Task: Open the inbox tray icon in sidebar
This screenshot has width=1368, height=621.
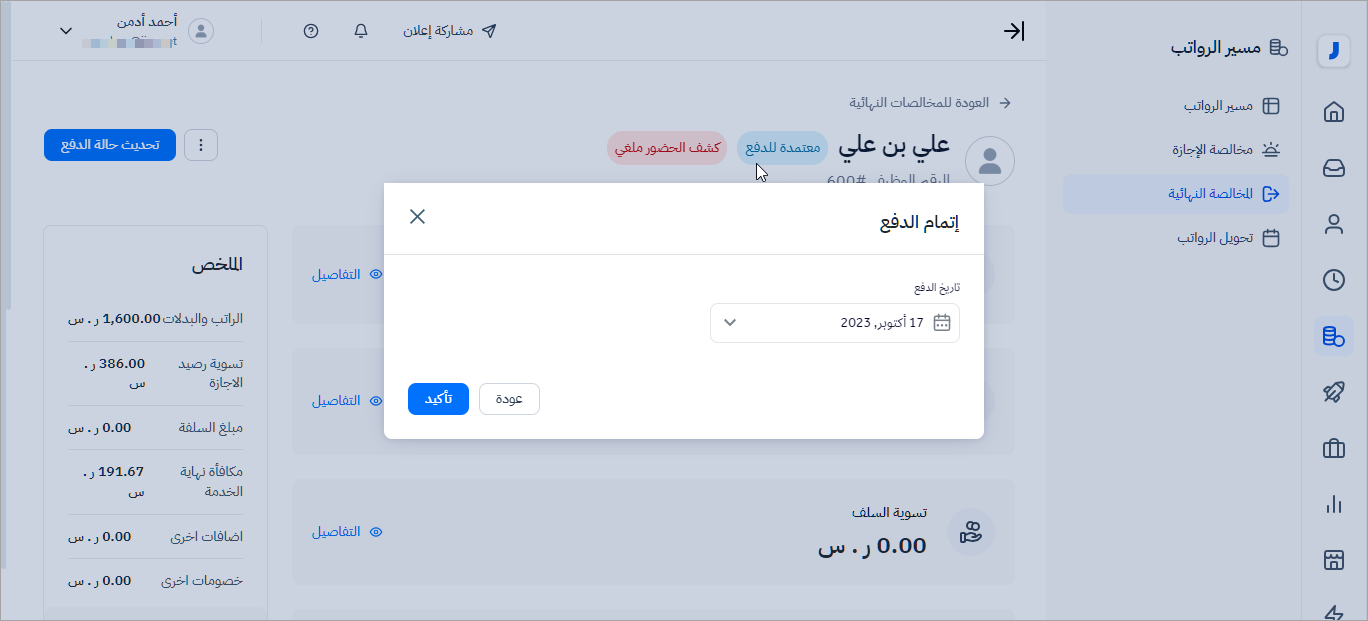Action: click(x=1333, y=168)
